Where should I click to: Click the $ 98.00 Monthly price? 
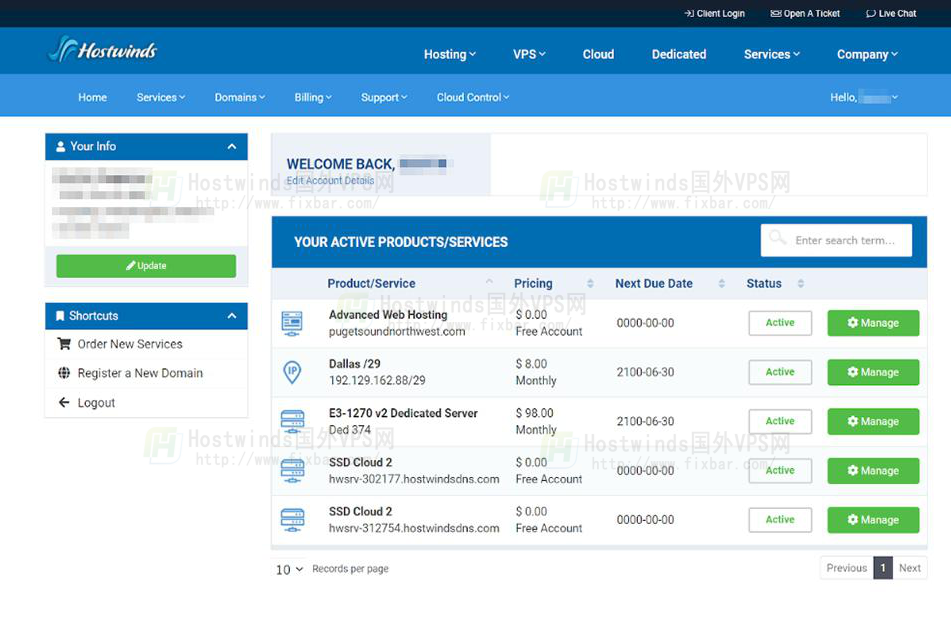pyautogui.click(x=536, y=421)
